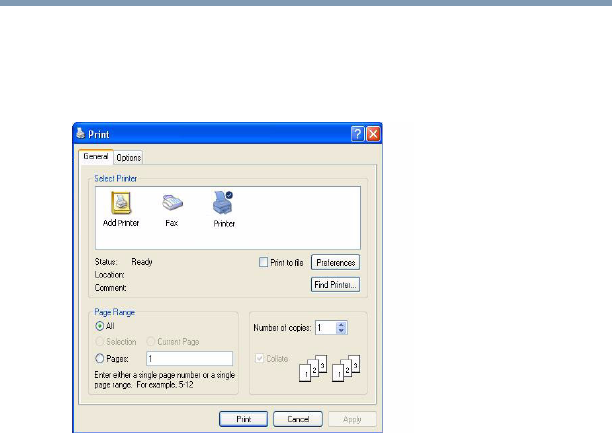Open printer Preferences

click(335, 263)
